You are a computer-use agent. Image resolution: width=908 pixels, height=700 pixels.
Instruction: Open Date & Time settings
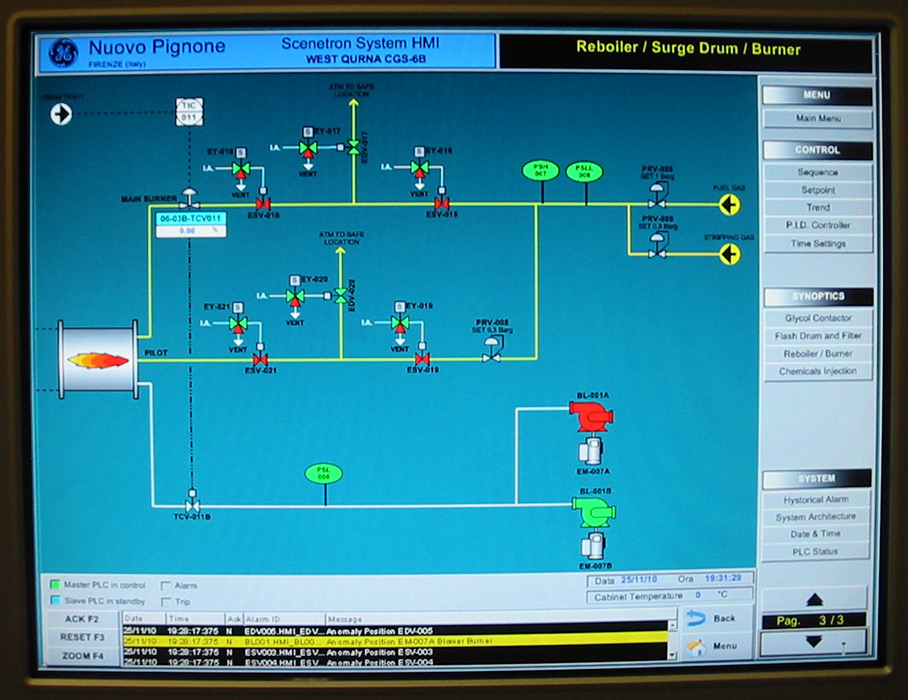(816, 534)
